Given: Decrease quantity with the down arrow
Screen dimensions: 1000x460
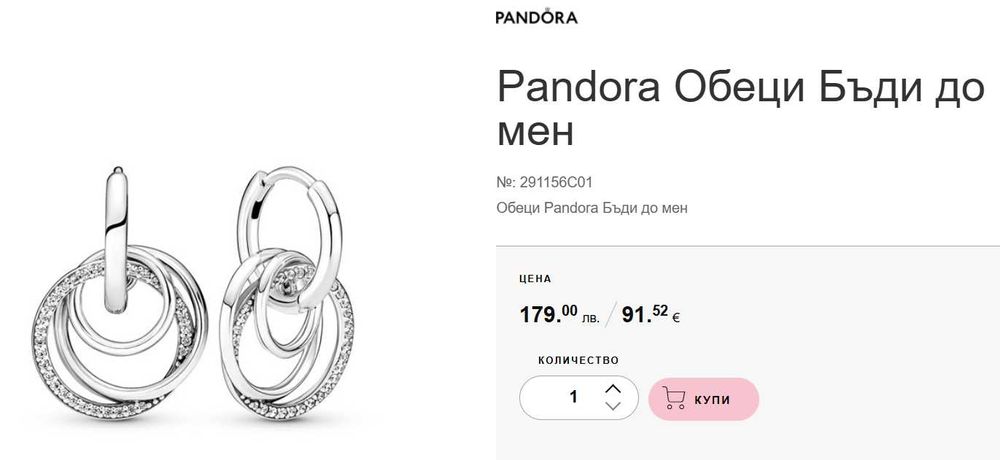Looking at the screenshot, I should point(614,406).
